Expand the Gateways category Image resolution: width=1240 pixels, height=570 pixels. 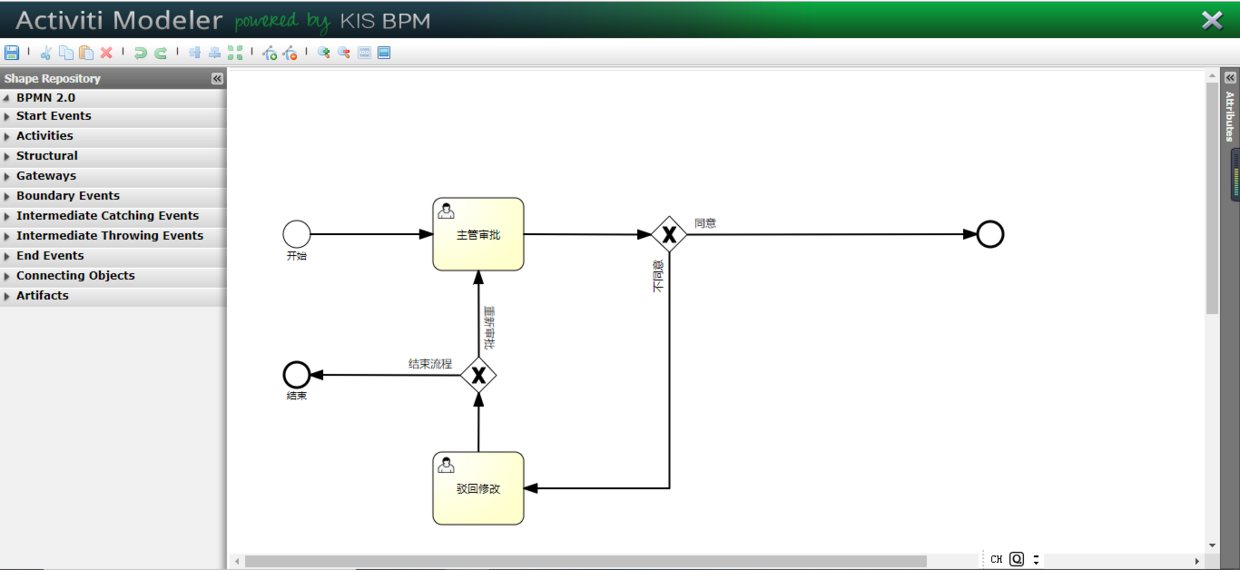point(113,176)
